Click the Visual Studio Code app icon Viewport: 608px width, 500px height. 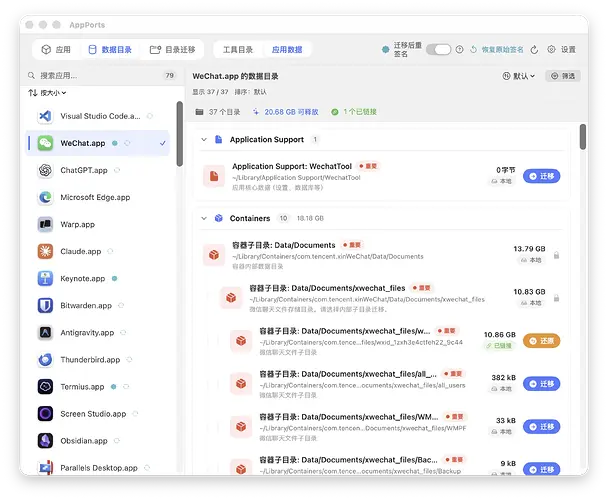click(x=45, y=116)
